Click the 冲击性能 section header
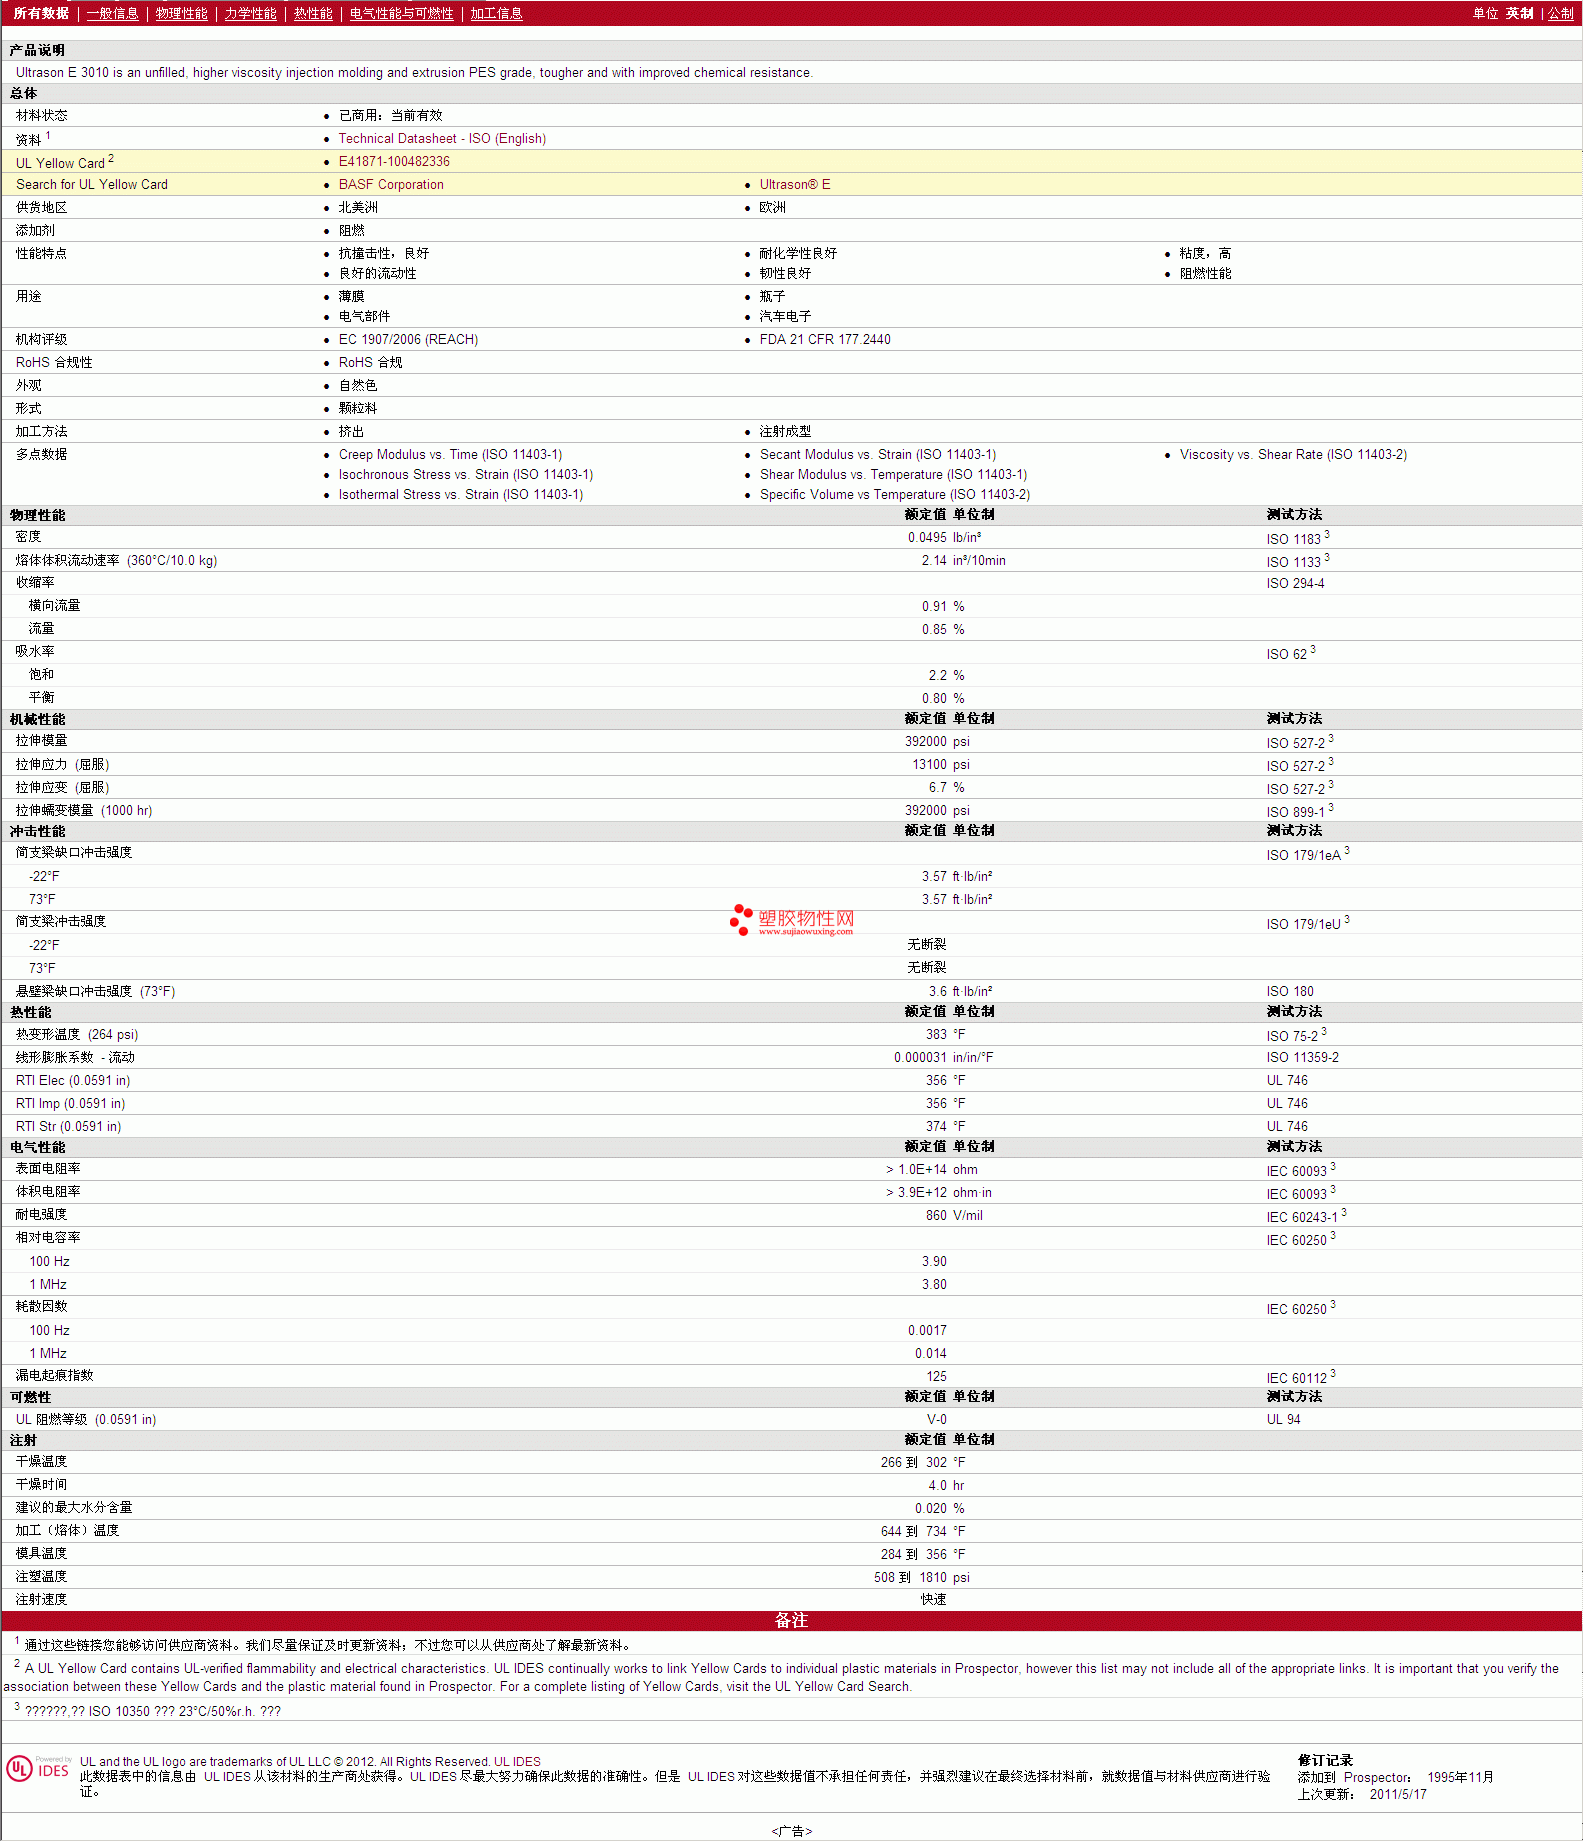Image resolution: width=1583 pixels, height=1841 pixels. (x=38, y=831)
